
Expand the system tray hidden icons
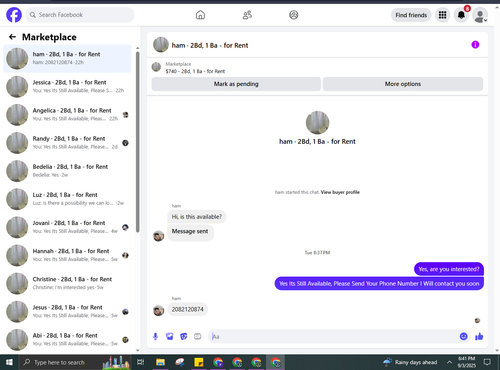click(449, 362)
